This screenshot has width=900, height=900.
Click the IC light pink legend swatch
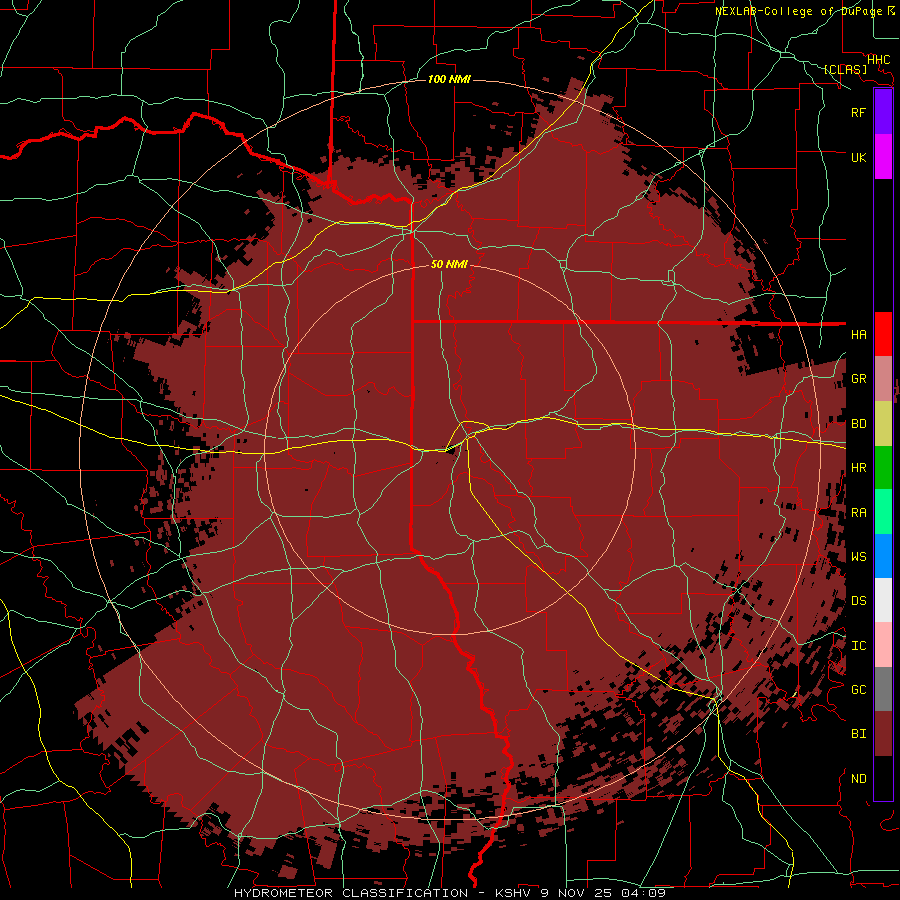click(883, 645)
